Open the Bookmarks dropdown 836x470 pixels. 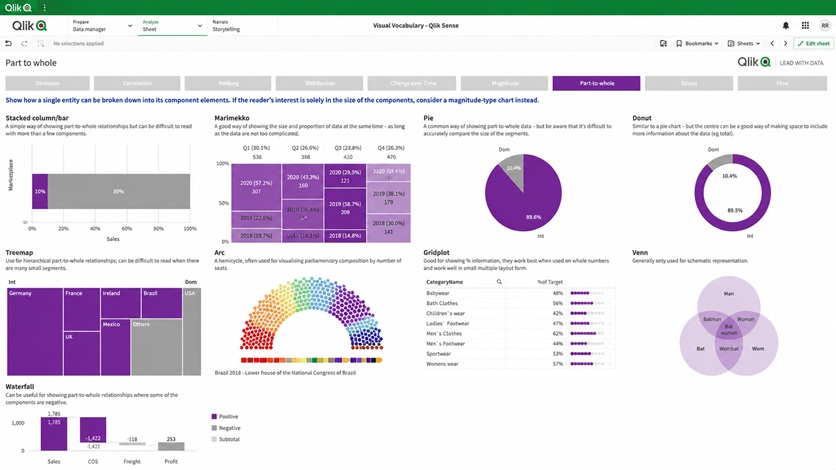point(697,43)
